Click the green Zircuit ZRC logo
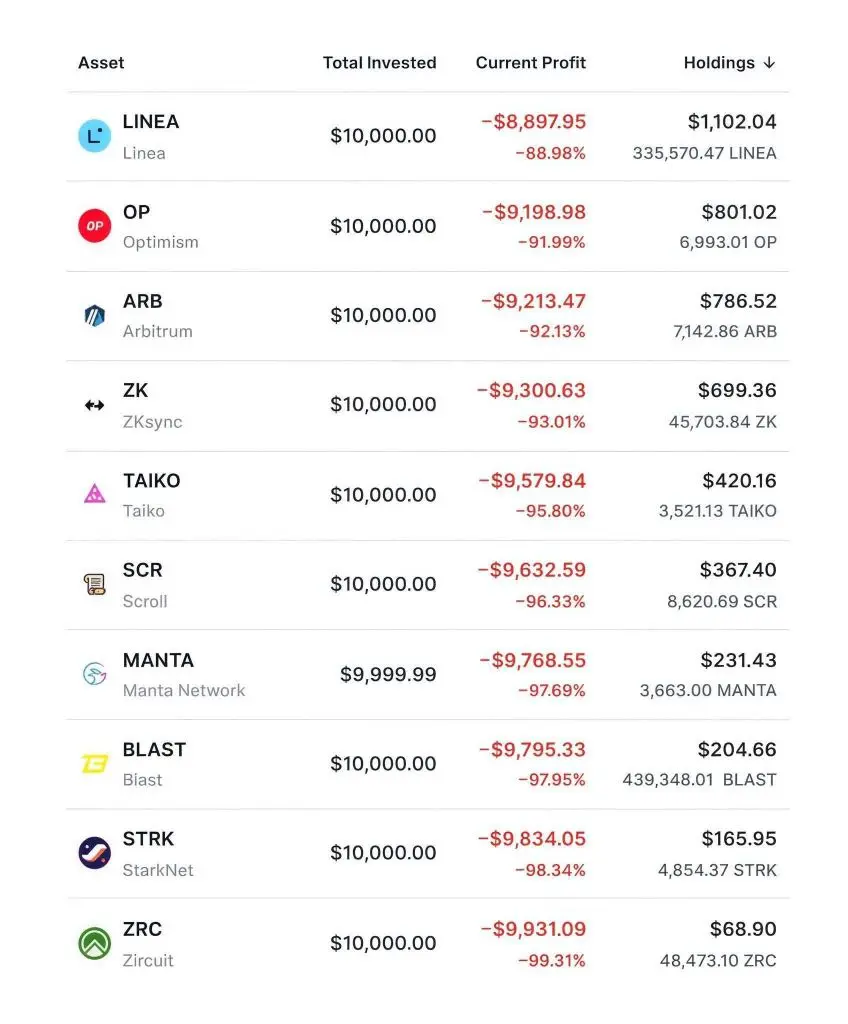Viewport: 848px width, 1024px height. [94, 943]
